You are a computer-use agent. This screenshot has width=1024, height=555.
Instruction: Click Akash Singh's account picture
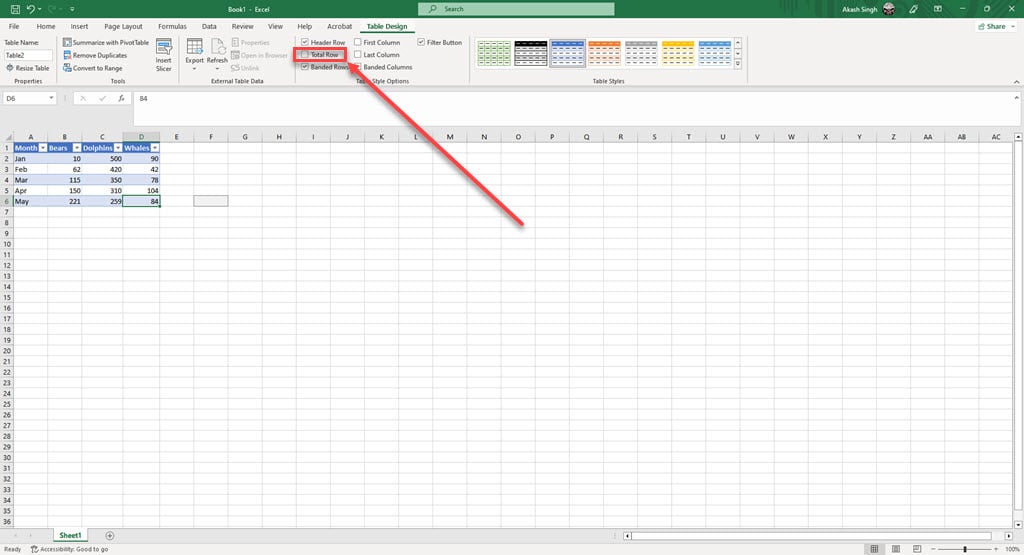[x=889, y=9]
